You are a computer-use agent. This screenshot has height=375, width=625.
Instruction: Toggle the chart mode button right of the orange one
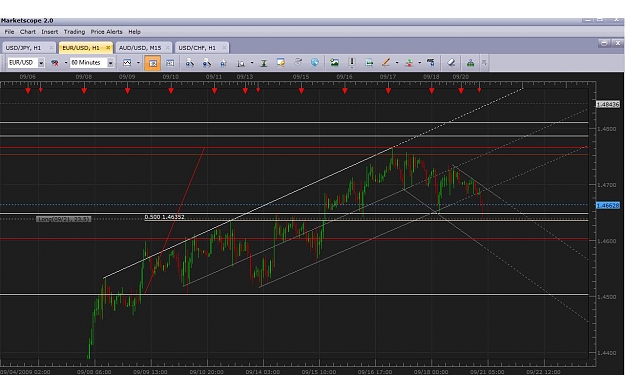[170, 63]
